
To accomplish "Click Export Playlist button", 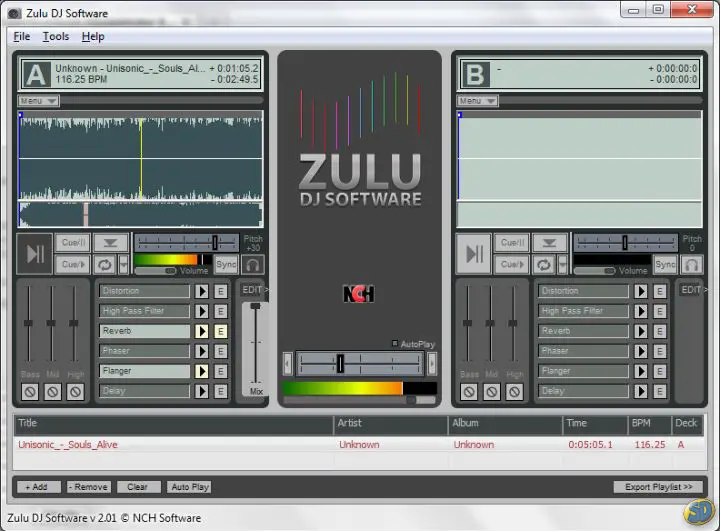I will click(658, 487).
